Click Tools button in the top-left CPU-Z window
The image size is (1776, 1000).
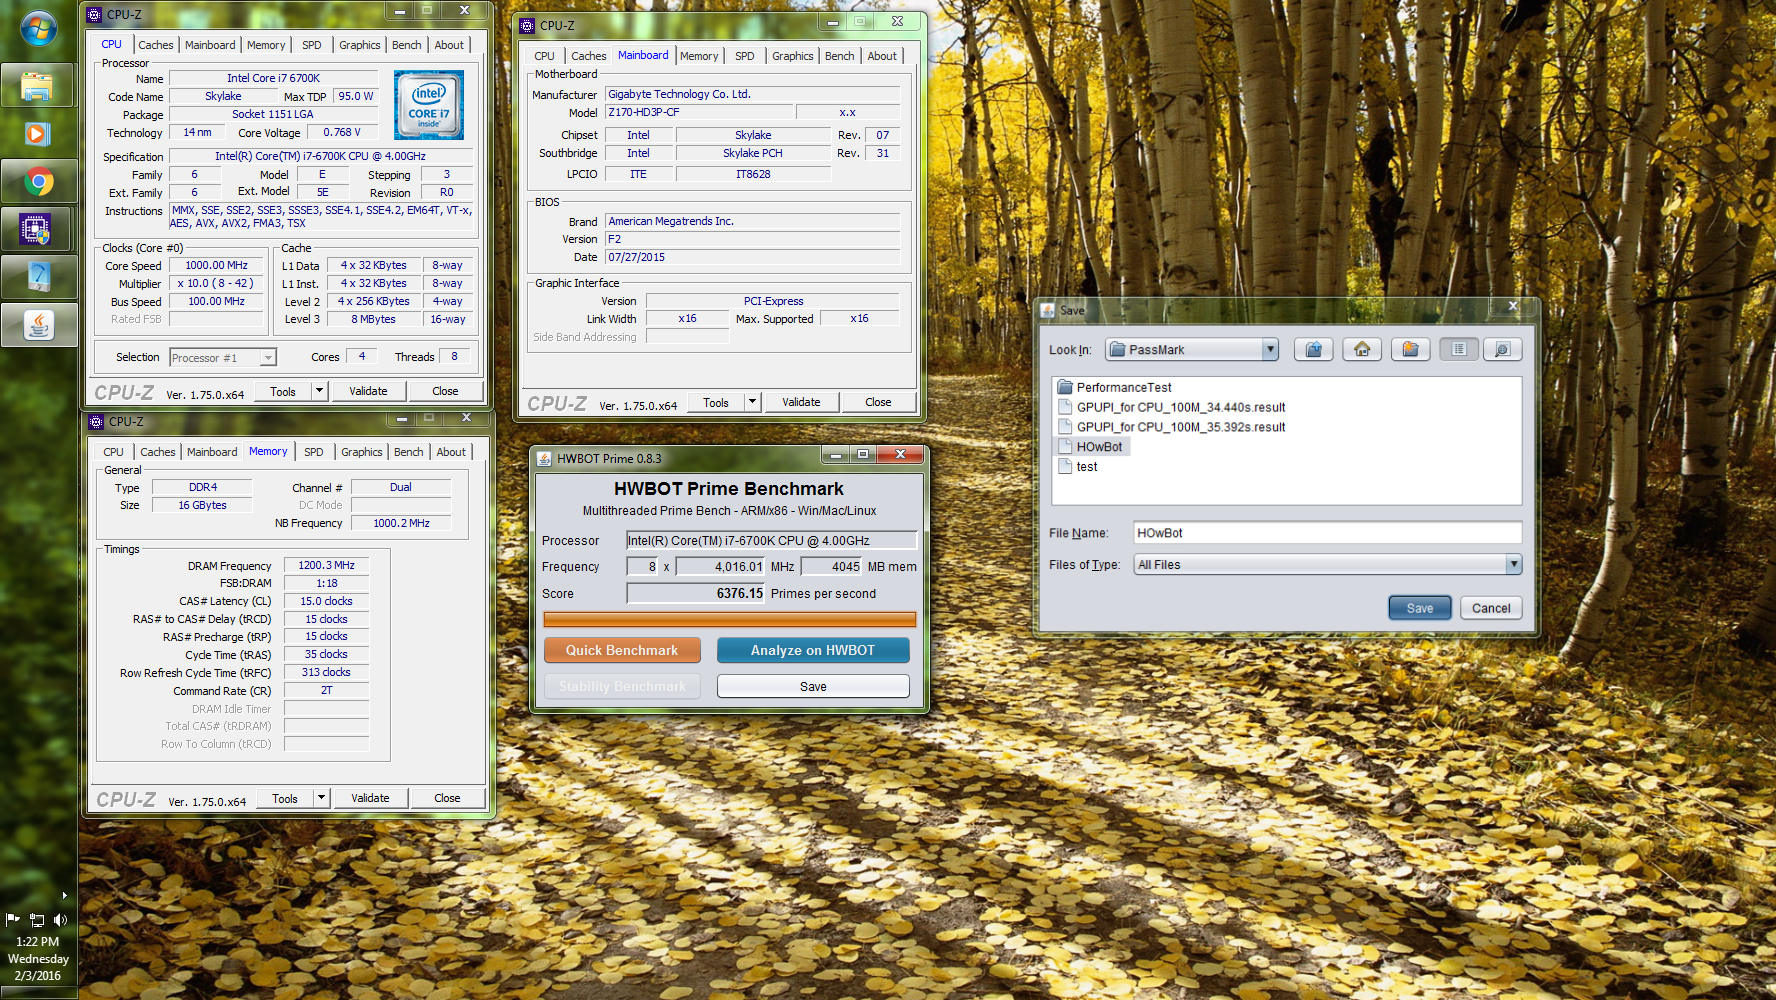click(x=283, y=391)
